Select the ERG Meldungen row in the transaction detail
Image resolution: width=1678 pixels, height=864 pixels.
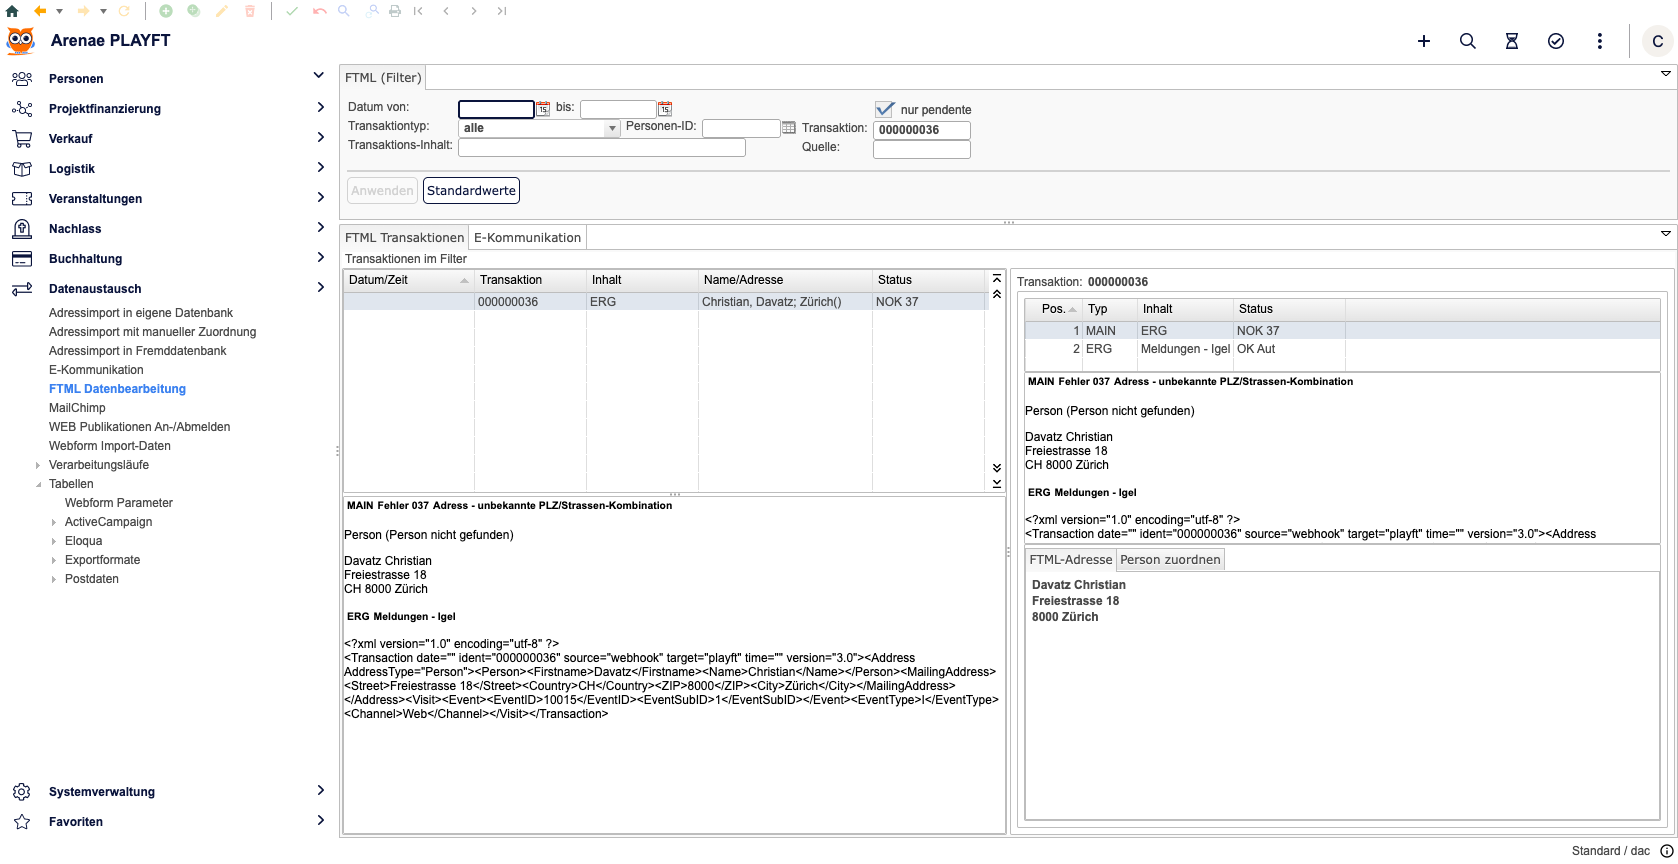tap(1185, 349)
